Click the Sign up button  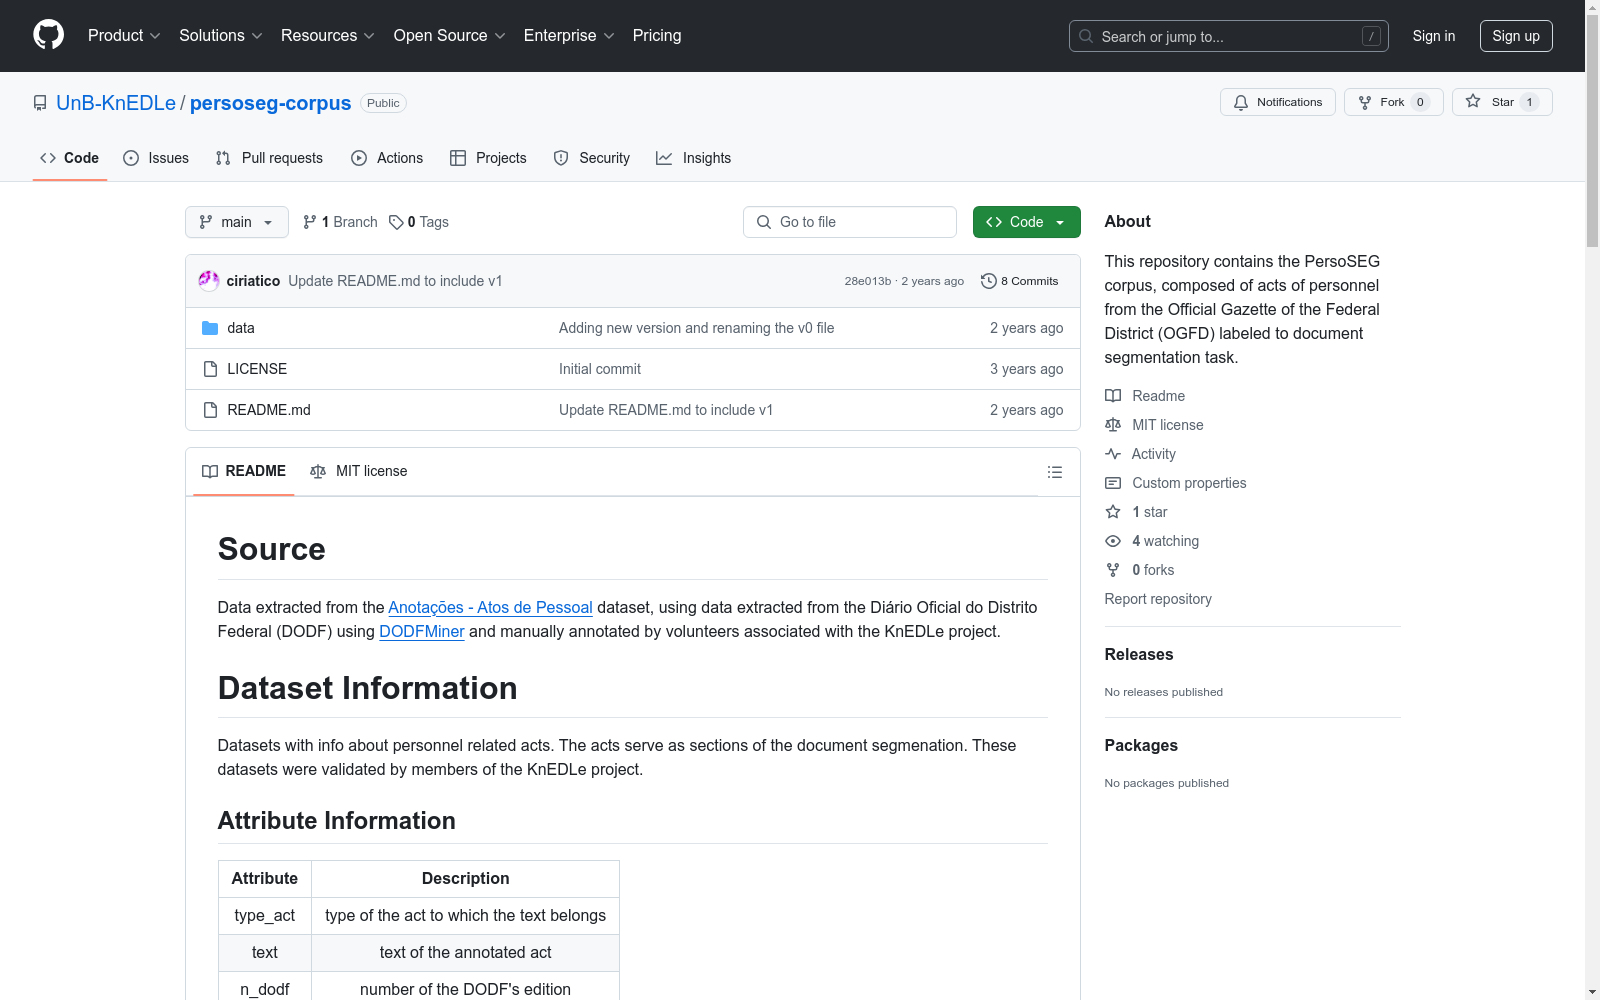pos(1516,36)
